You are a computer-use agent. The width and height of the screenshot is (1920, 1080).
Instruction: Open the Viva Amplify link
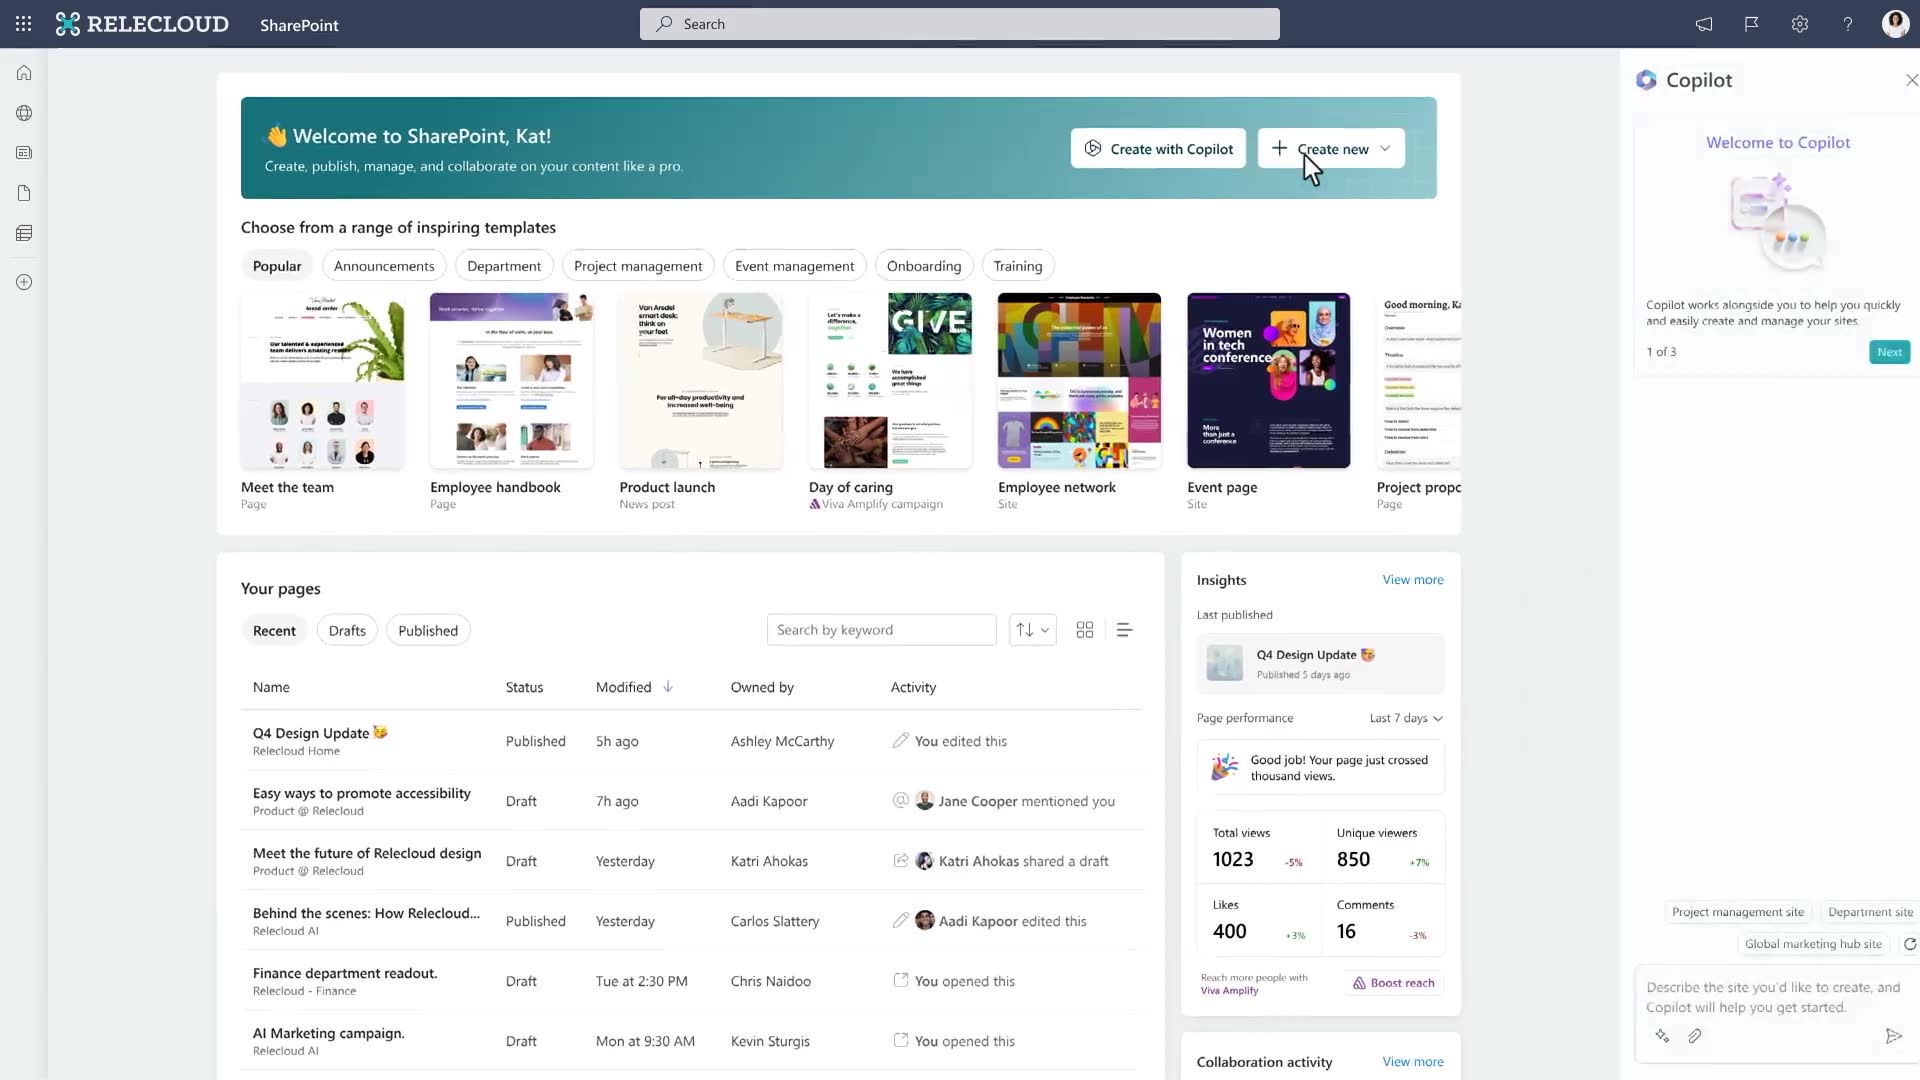point(1229,991)
